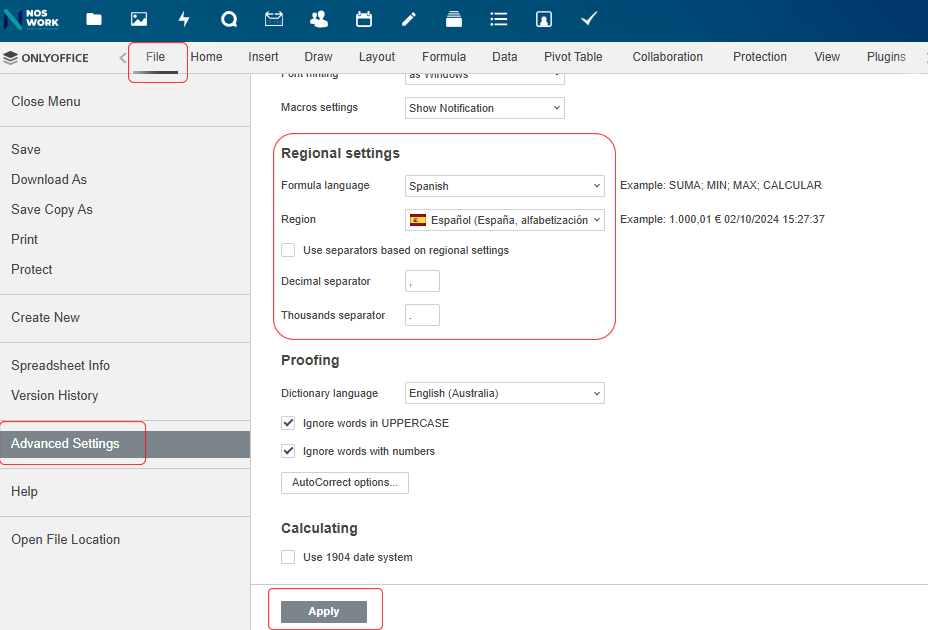The image size is (928, 630).
Task: Click the Apply button
Action: click(x=324, y=612)
